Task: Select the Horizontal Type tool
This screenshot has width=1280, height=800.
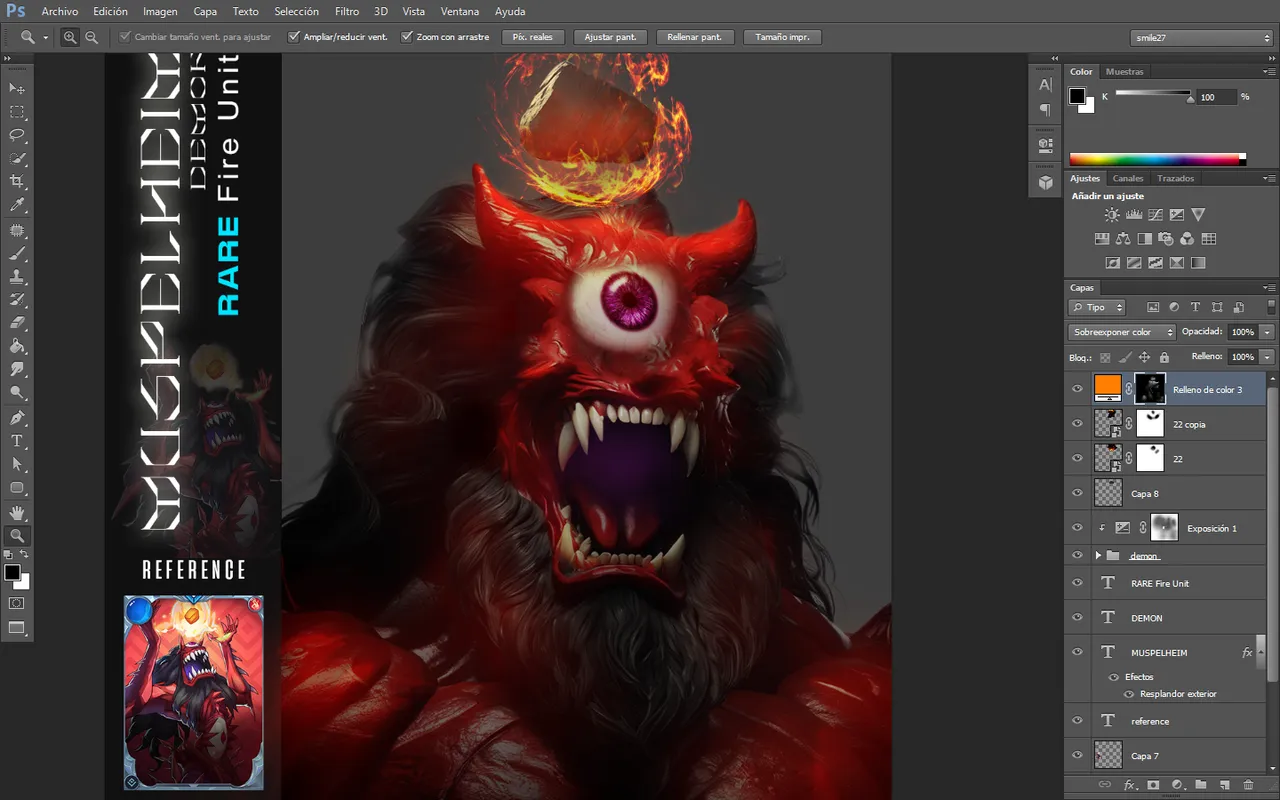Action: coord(17,440)
